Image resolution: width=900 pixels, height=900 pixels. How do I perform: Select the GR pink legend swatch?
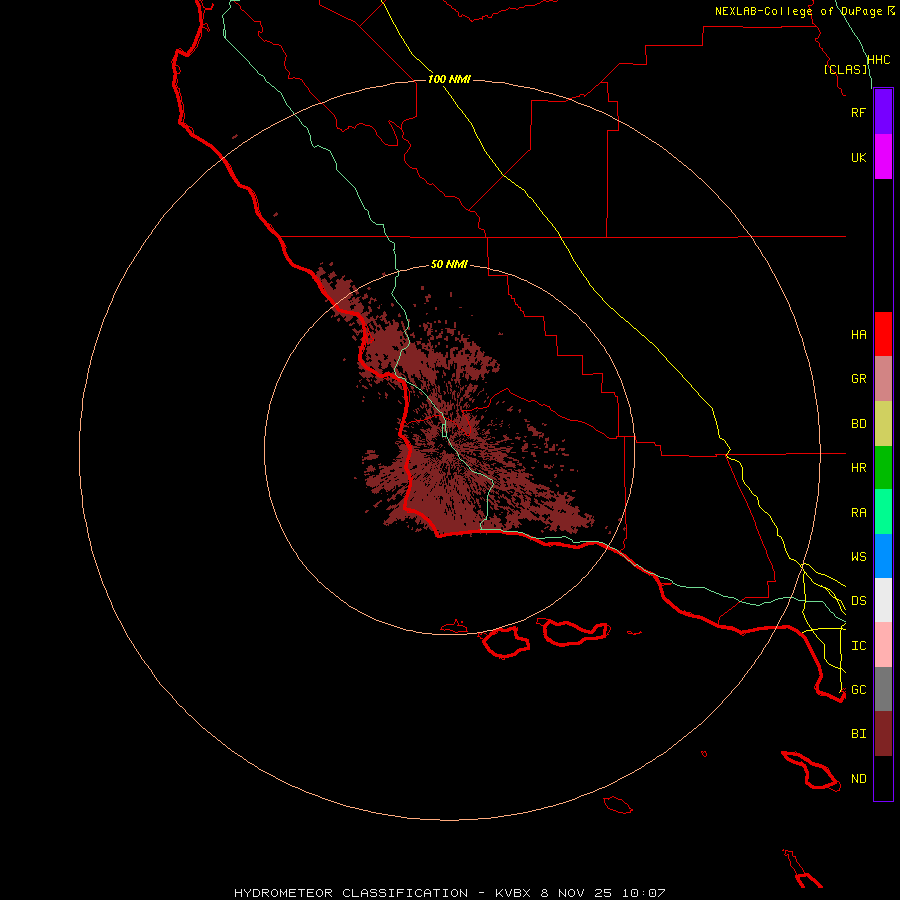coord(883,379)
